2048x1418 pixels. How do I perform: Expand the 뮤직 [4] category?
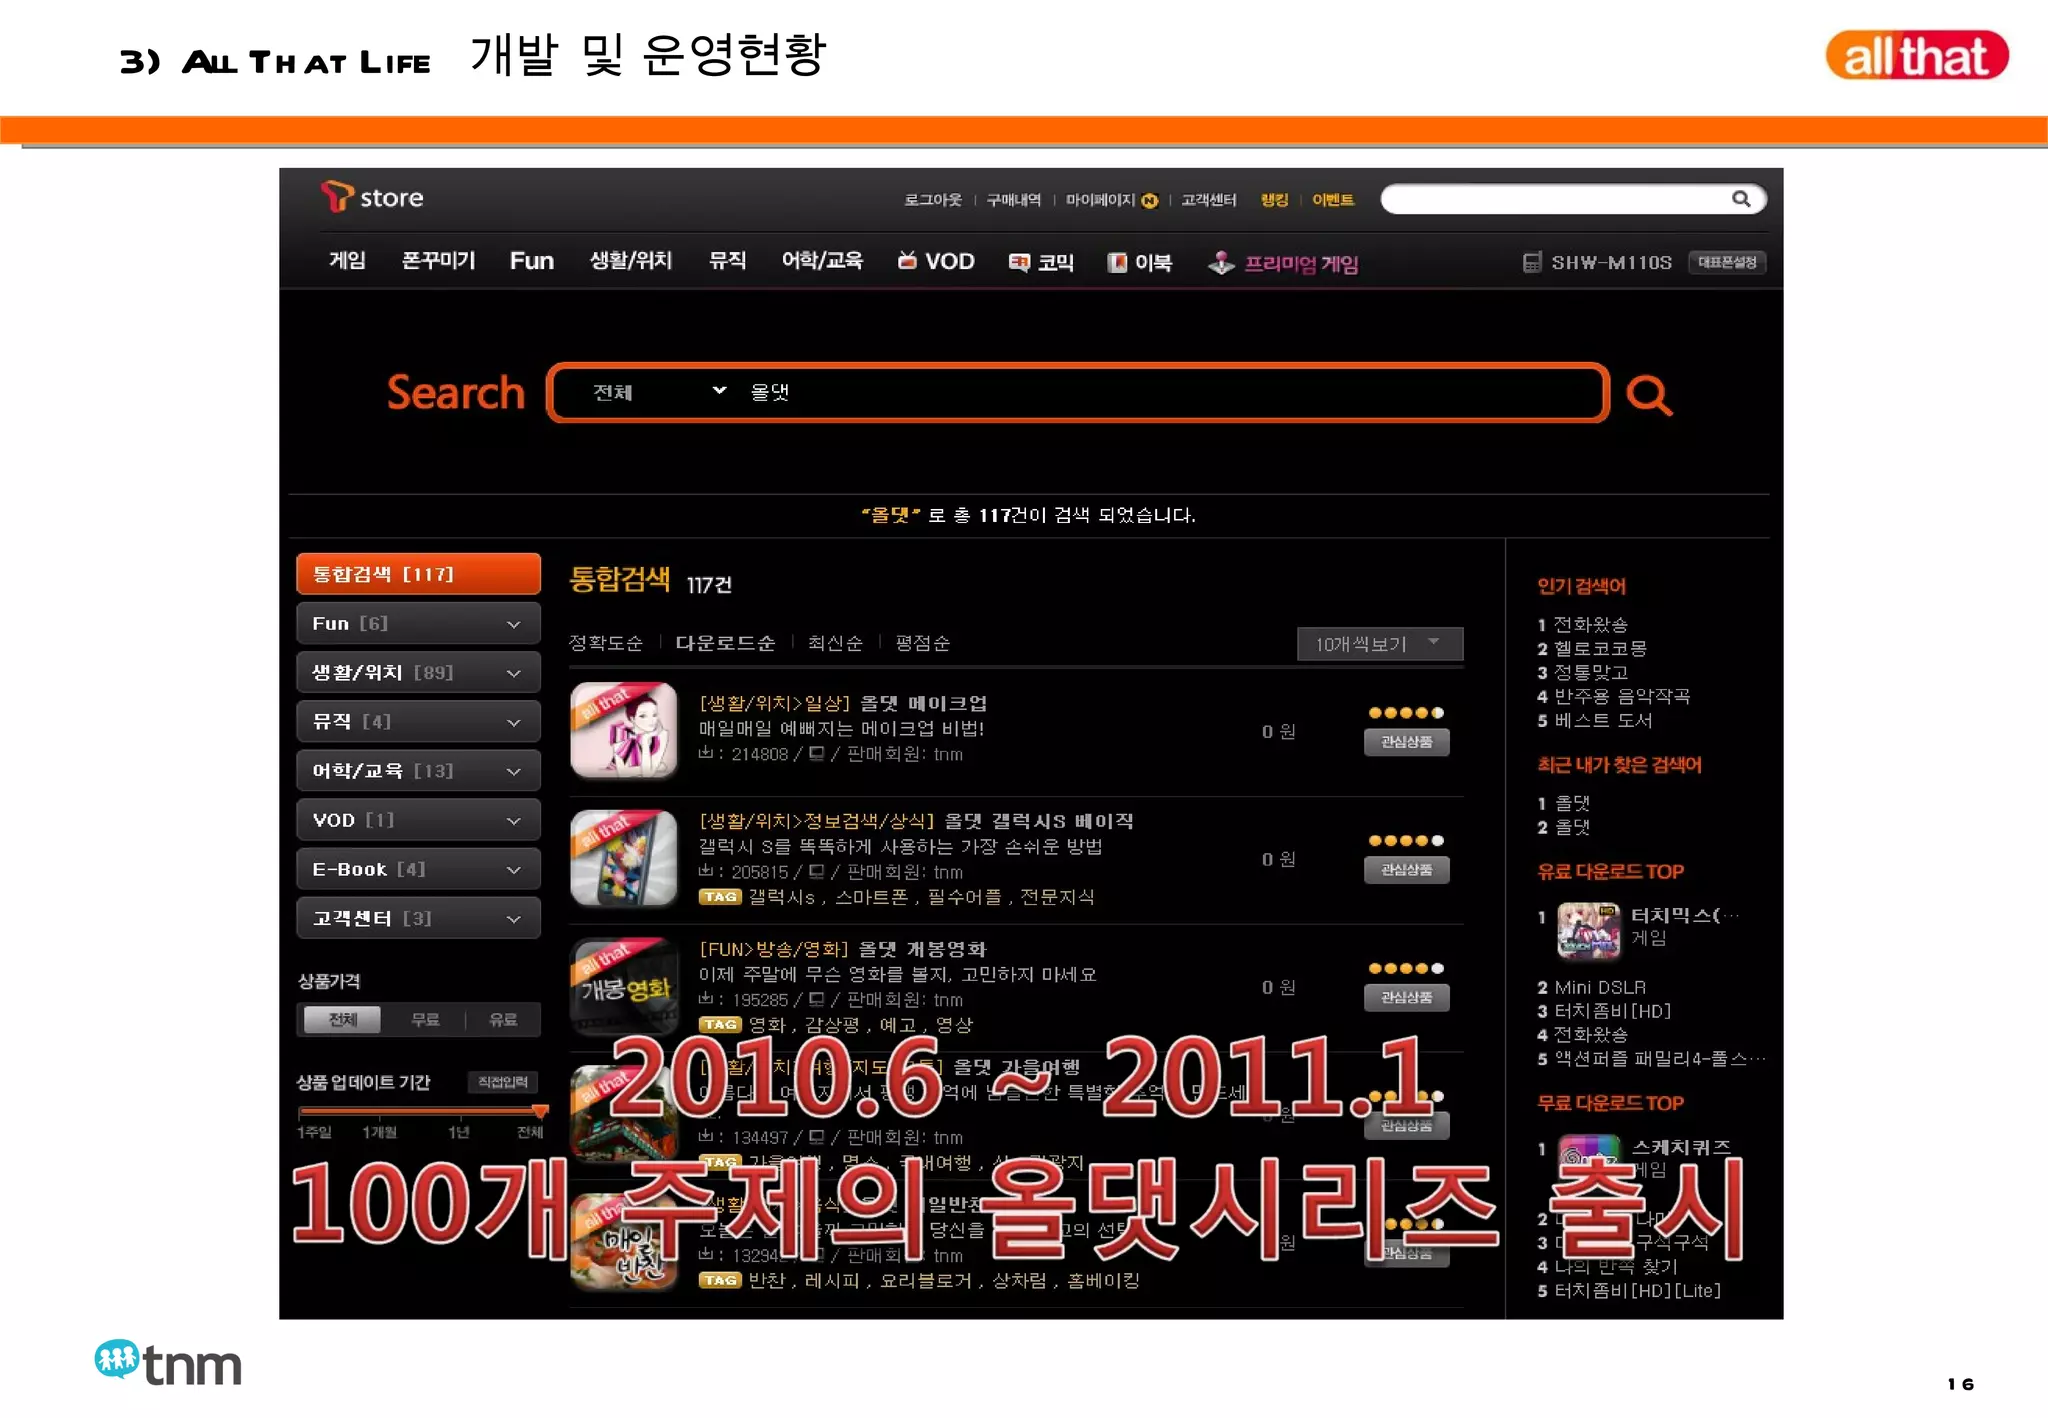pyautogui.click(x=418, y=721)
